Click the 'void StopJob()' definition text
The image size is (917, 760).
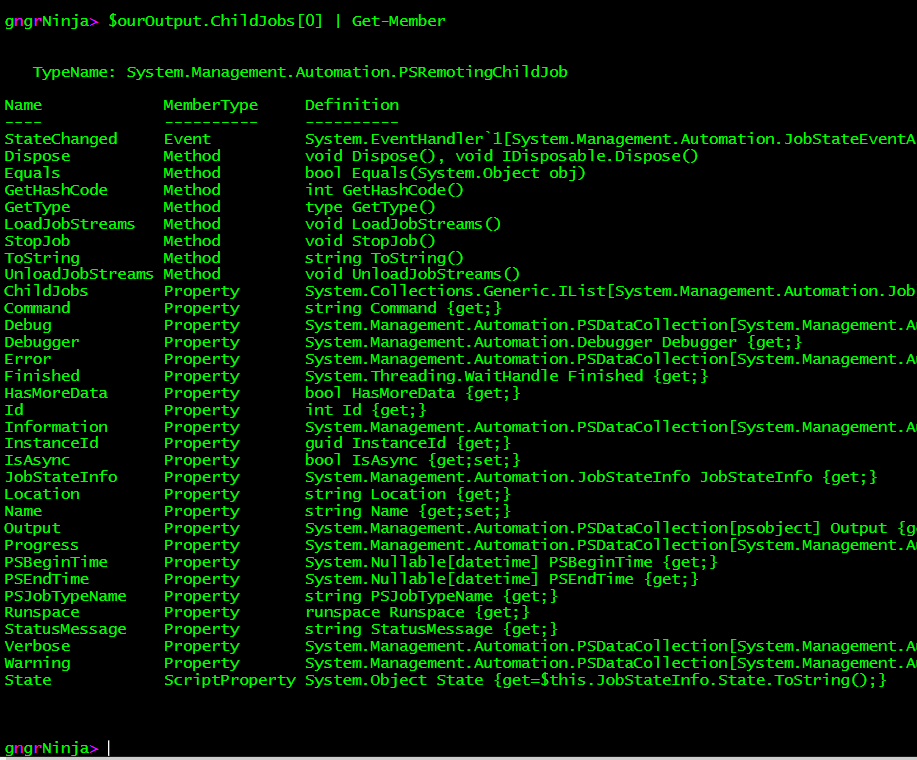(370, 241)
